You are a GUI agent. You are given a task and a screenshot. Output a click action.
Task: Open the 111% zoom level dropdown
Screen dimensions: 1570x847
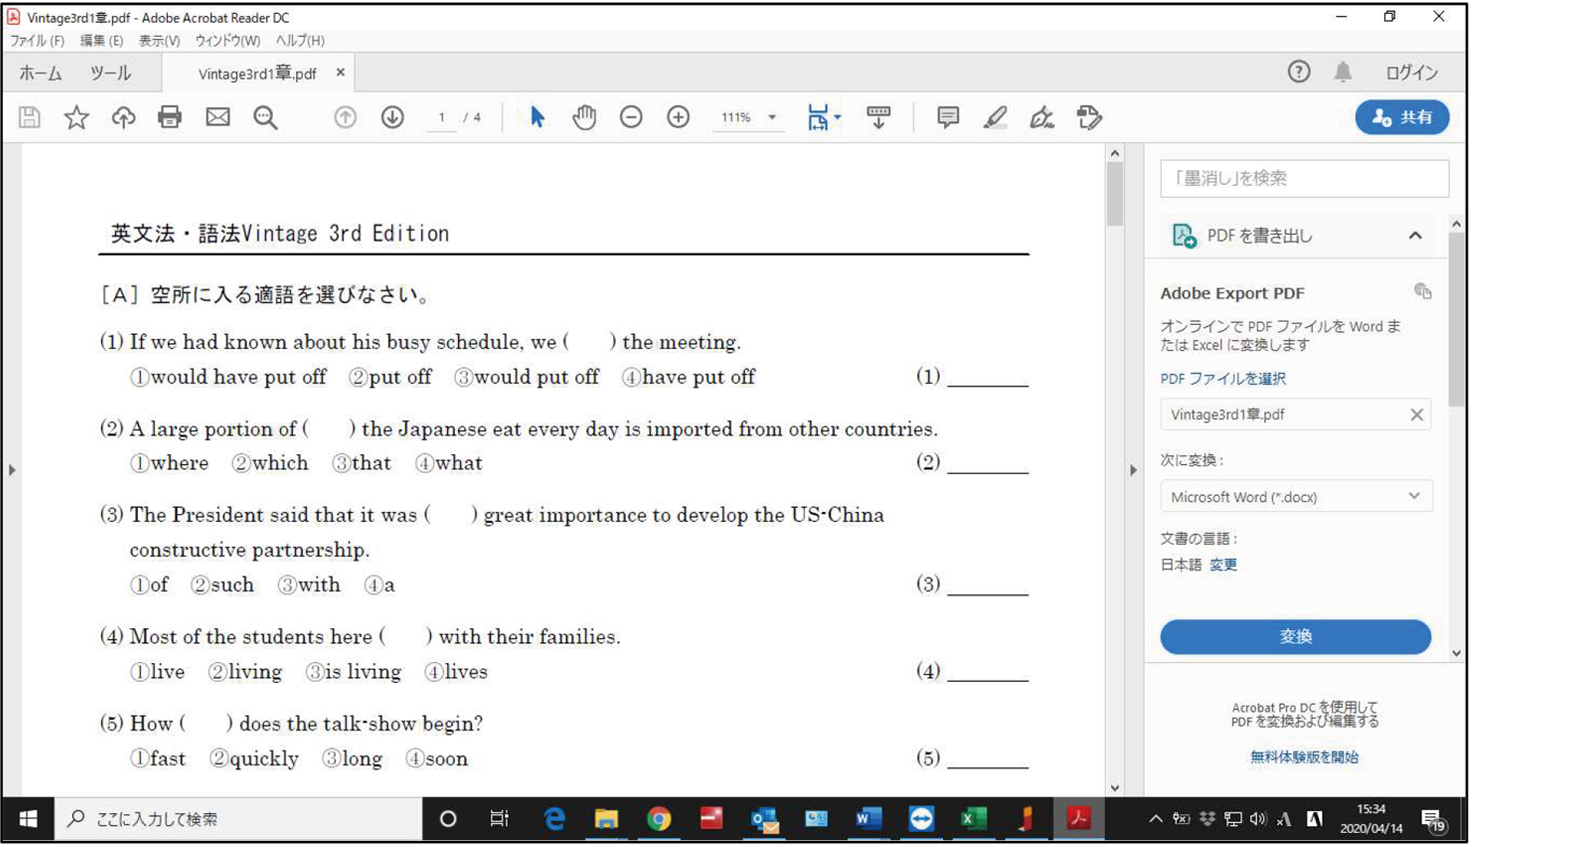pyautogui.click(x=771, y=118)
